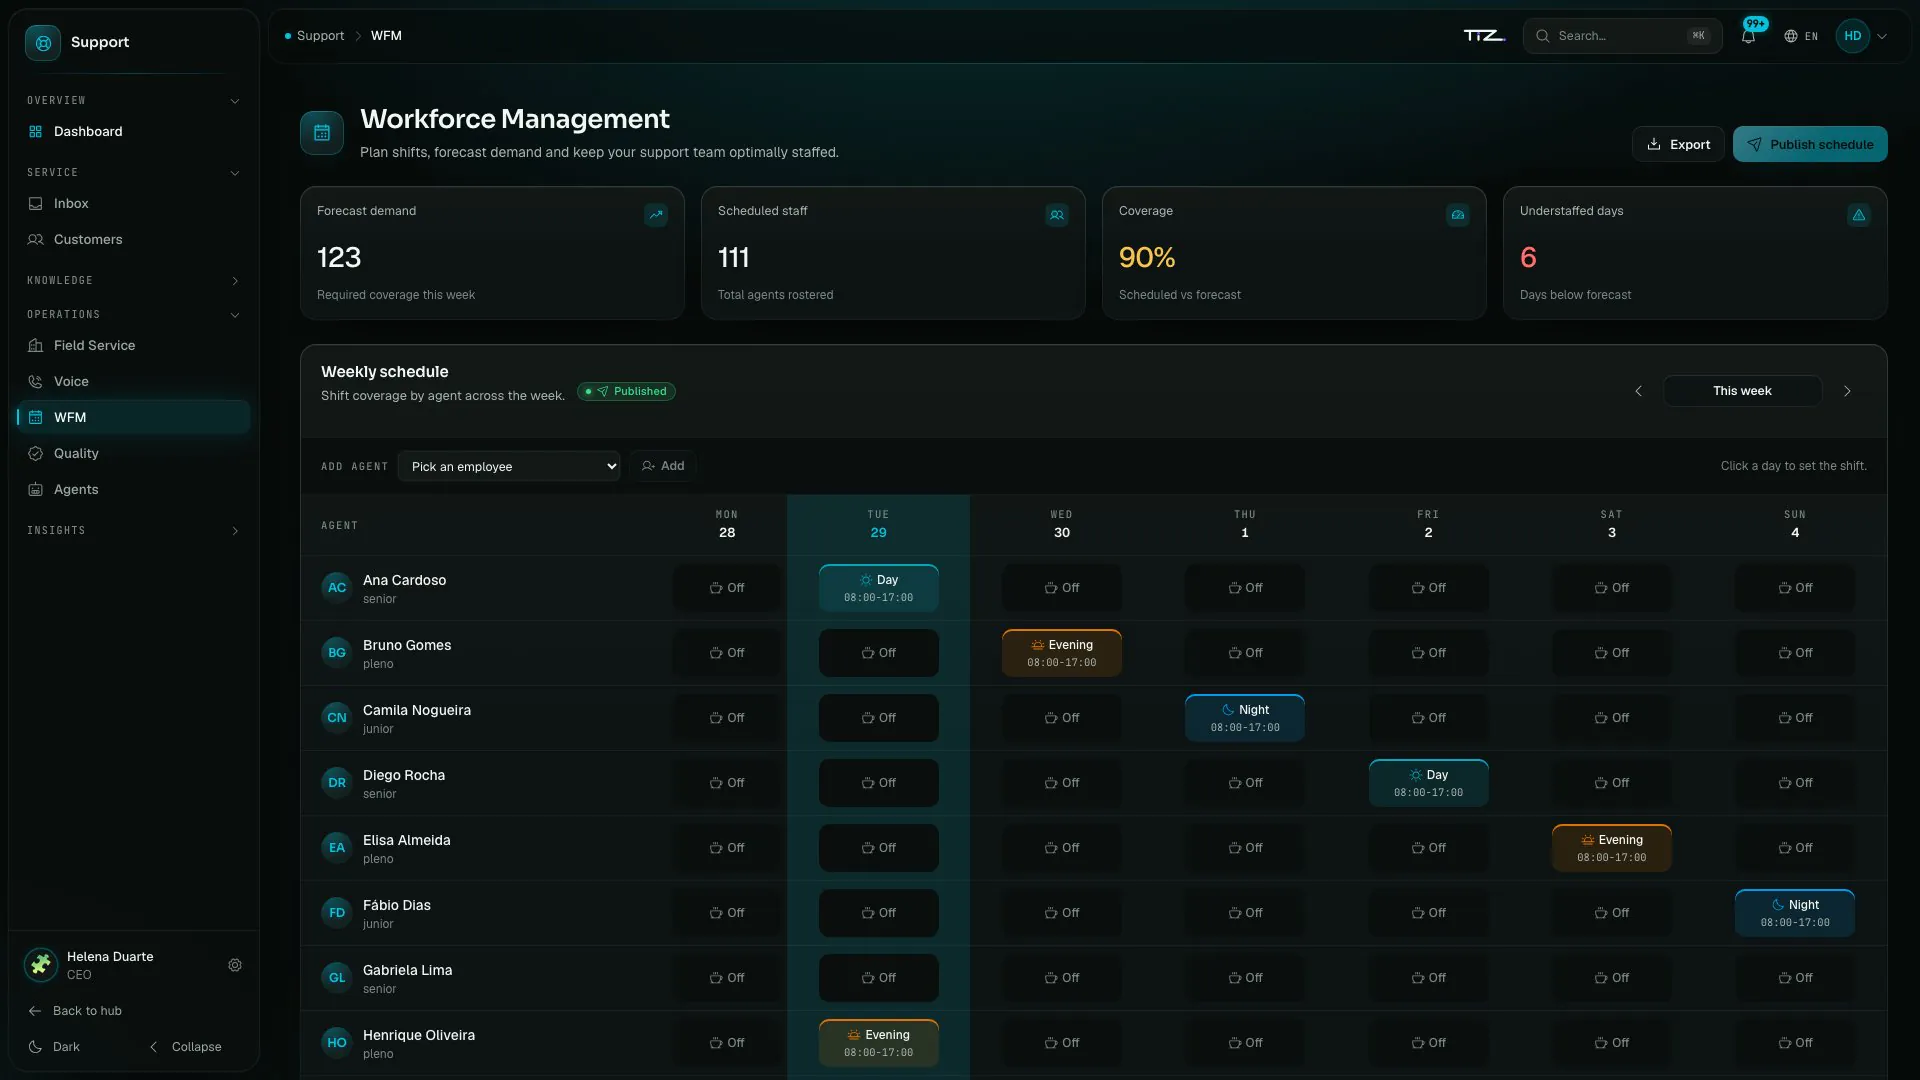Go to next week arrow

[x=1847, y=391]
